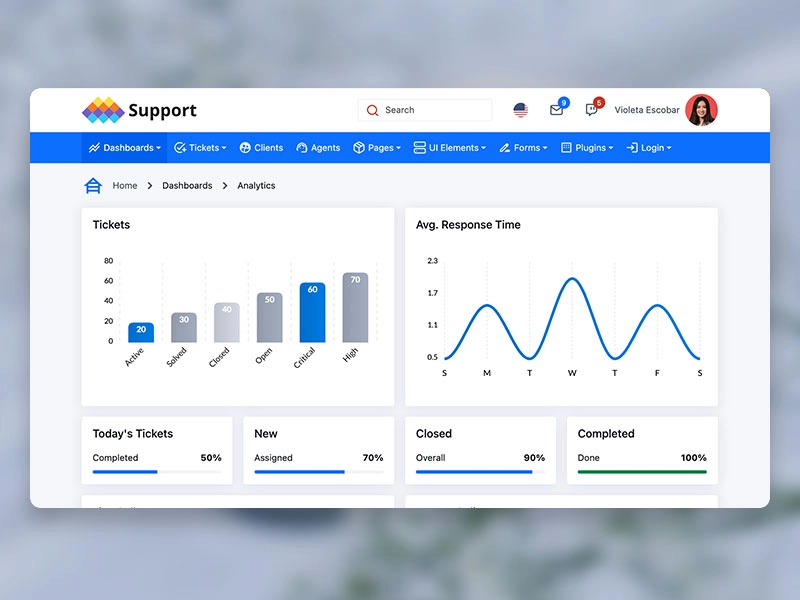Click the UI Elements stack icon

419,148
